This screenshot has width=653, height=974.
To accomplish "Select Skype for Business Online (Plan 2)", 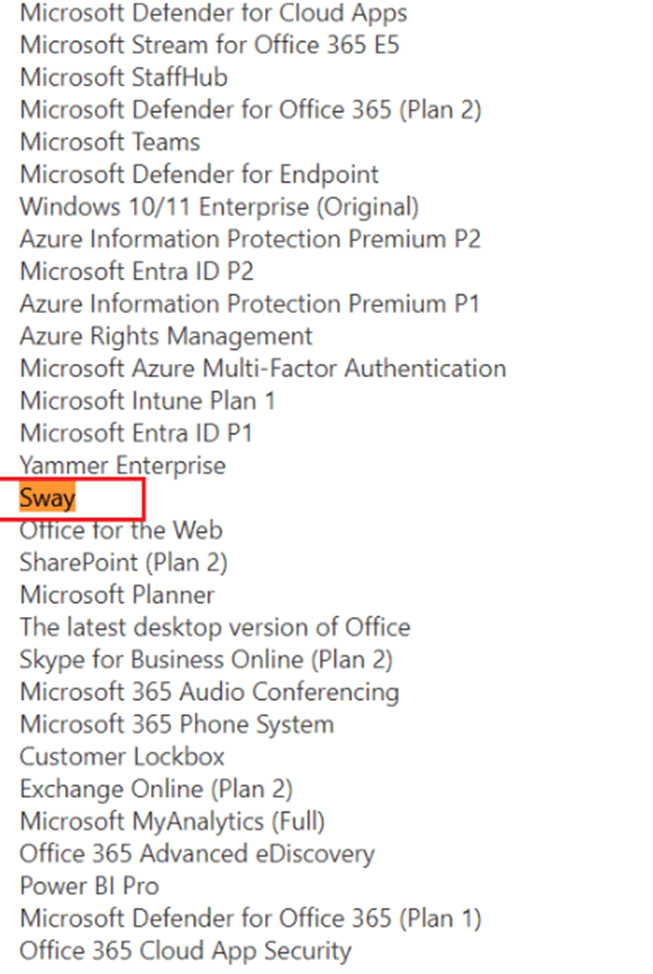I will coord(206,659).
